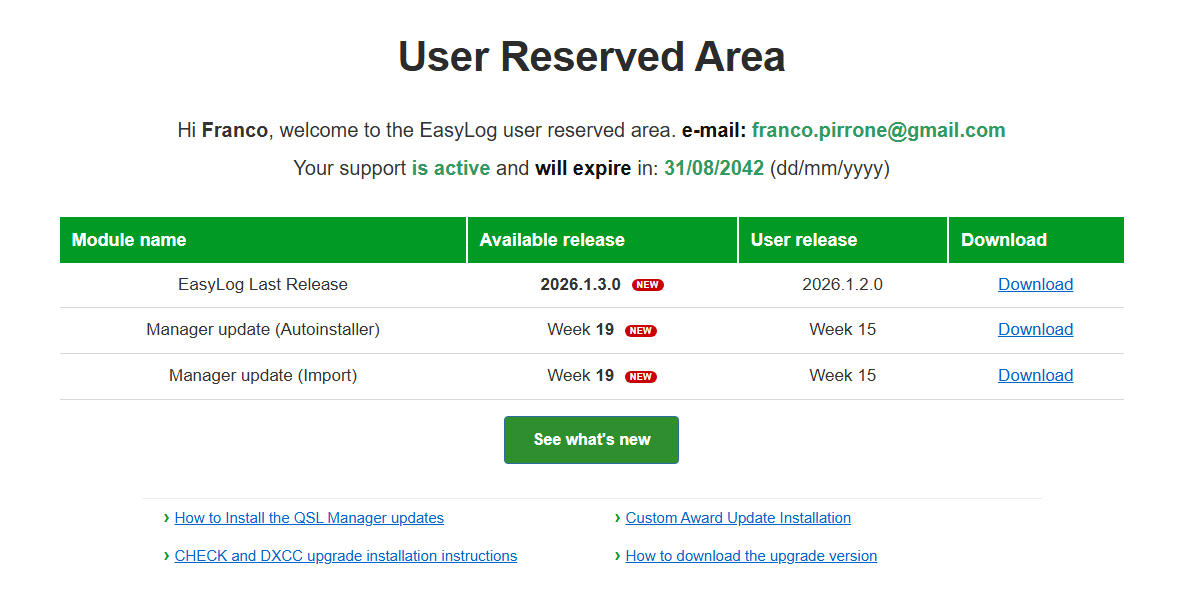1181x596 pixels.
Task: Click the user release 2026.1.2.0
Action: [842, 284]
